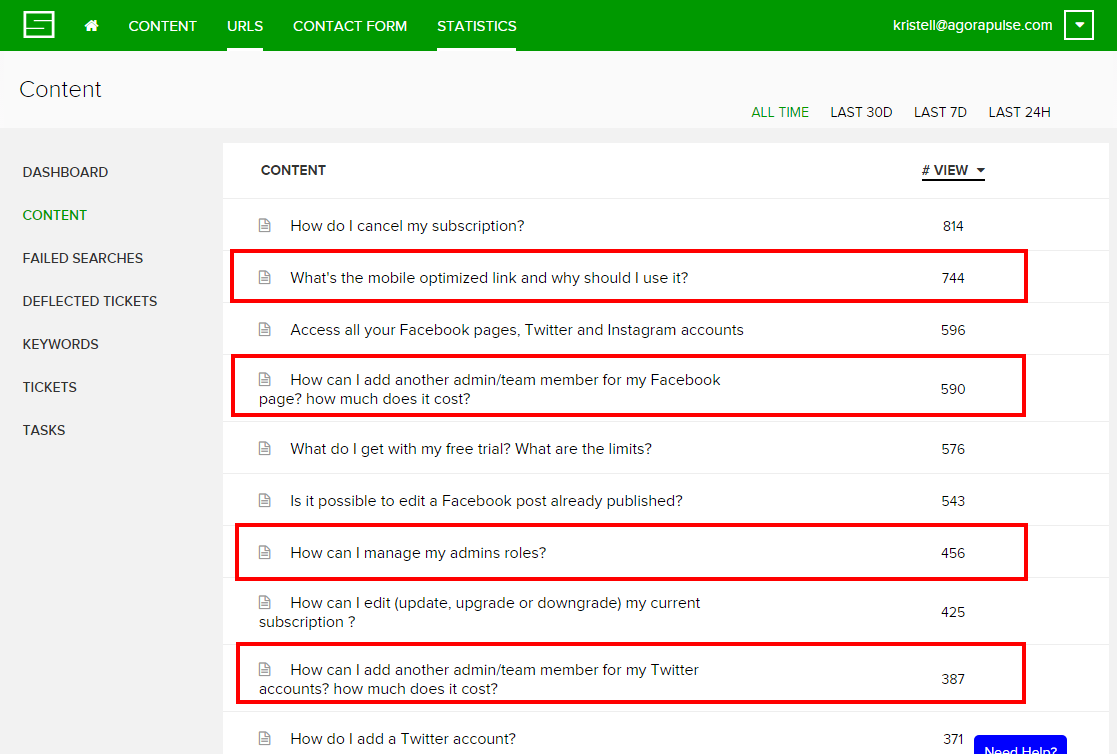
Task: Click document icon for cancel subscription article
Action: [265, 225]
